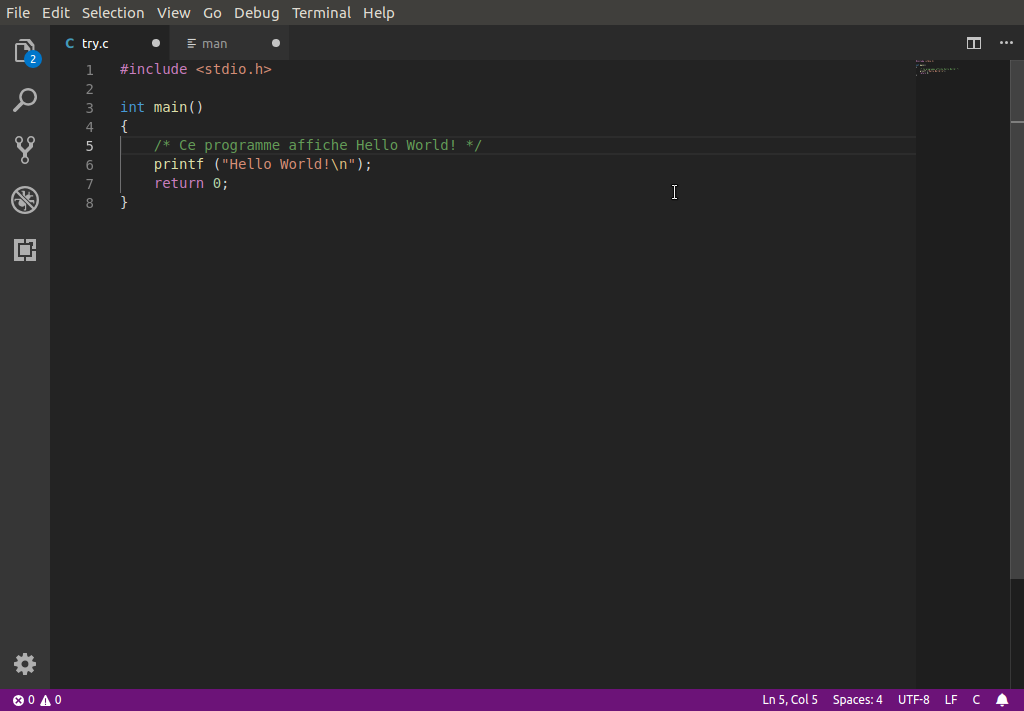Click unsaved dot on man tab
This screenshot has width=1024, height=711.
pos(276,43)
